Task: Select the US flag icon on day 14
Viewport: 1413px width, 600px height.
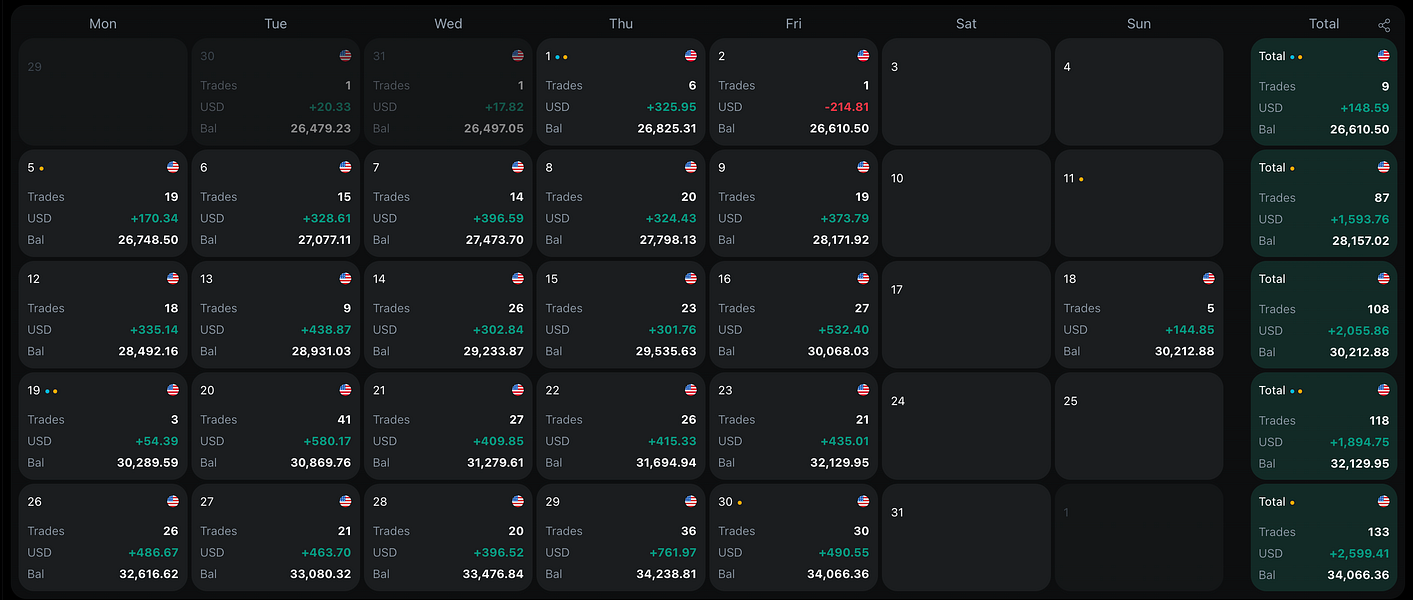Action: 518,278
